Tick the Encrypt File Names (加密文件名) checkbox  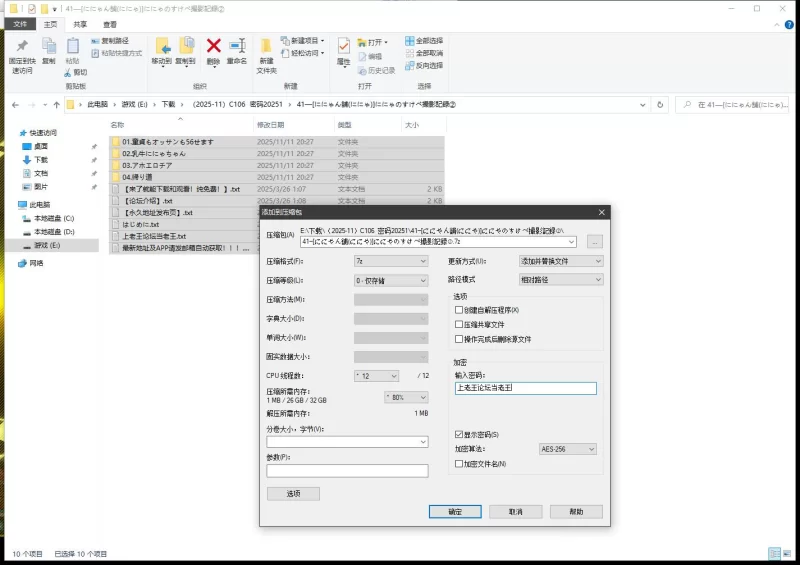click(x=458, y=464)
